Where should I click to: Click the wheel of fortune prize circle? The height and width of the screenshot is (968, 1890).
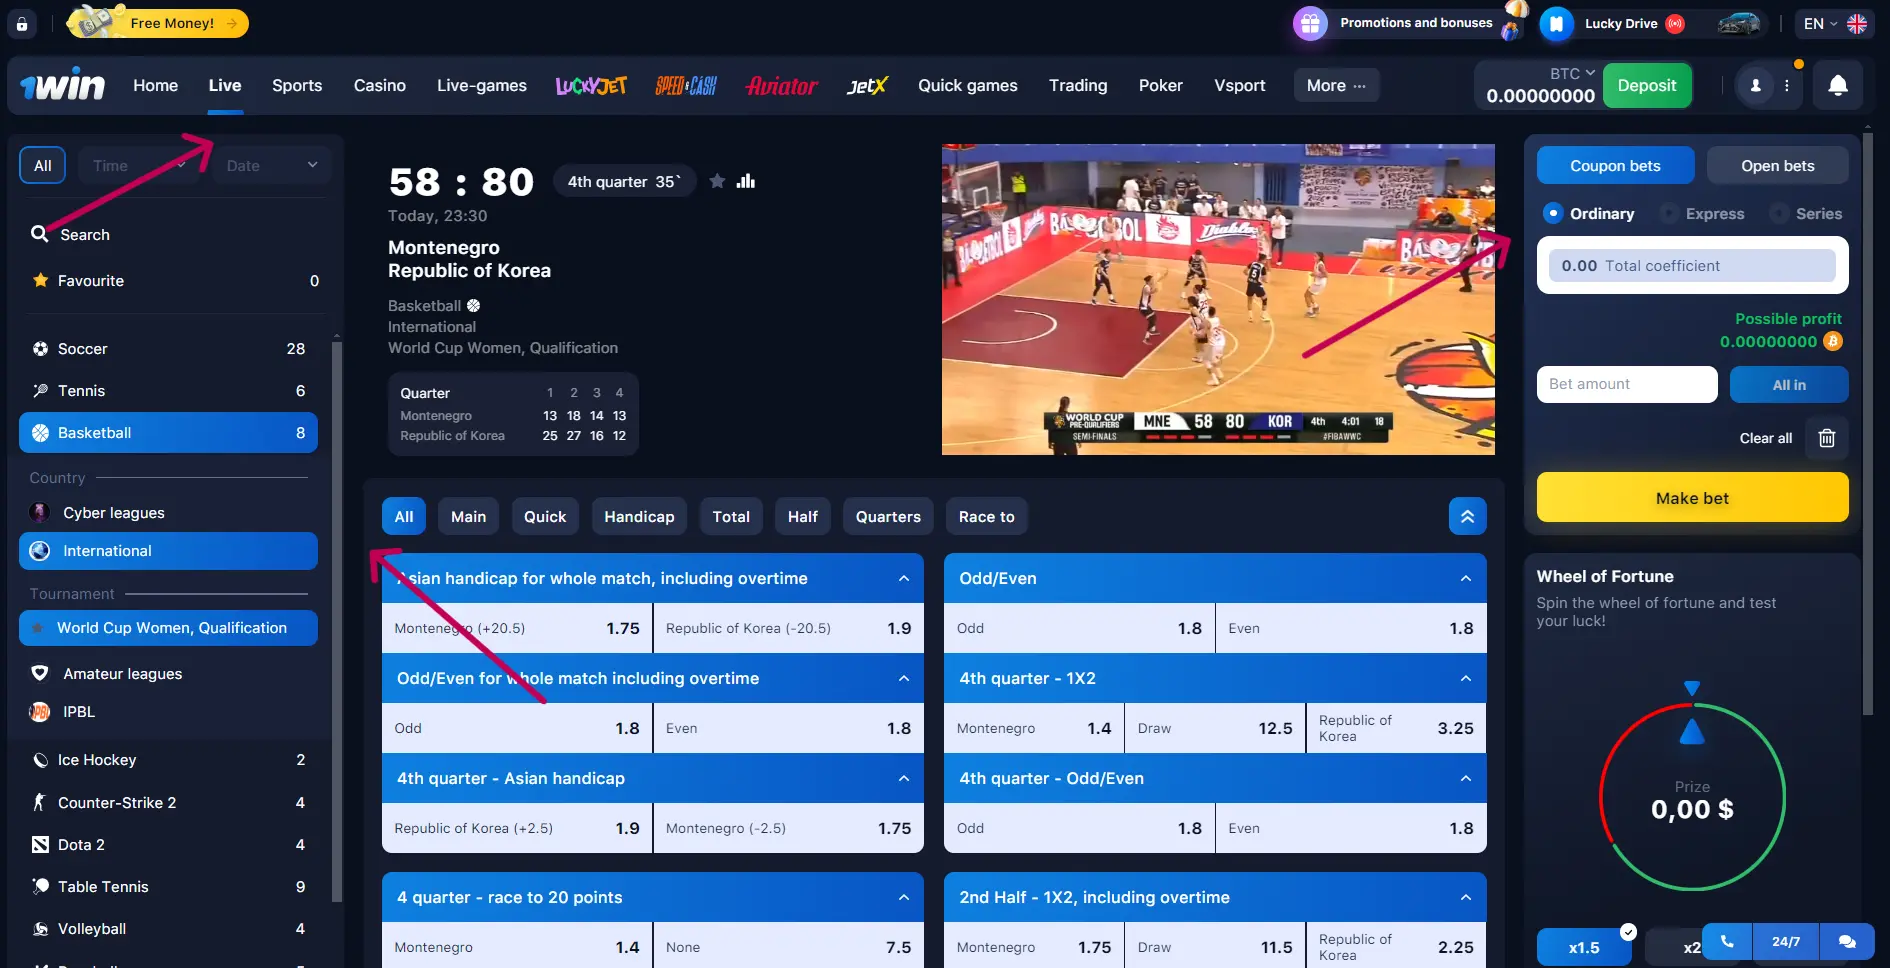click(1692, 797)
